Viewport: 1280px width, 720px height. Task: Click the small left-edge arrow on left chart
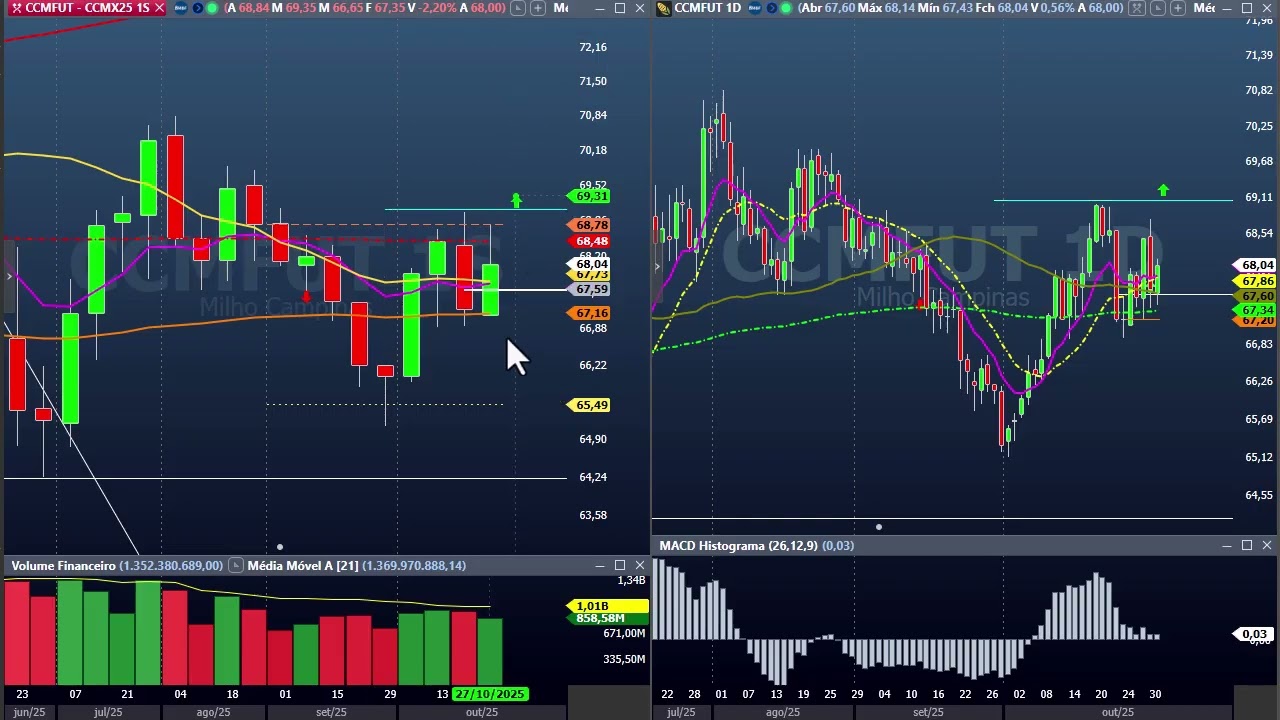[9, 276]
